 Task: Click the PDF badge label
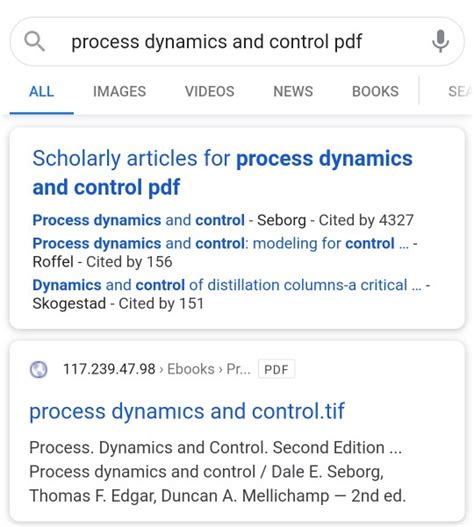[x=276, y=369]
